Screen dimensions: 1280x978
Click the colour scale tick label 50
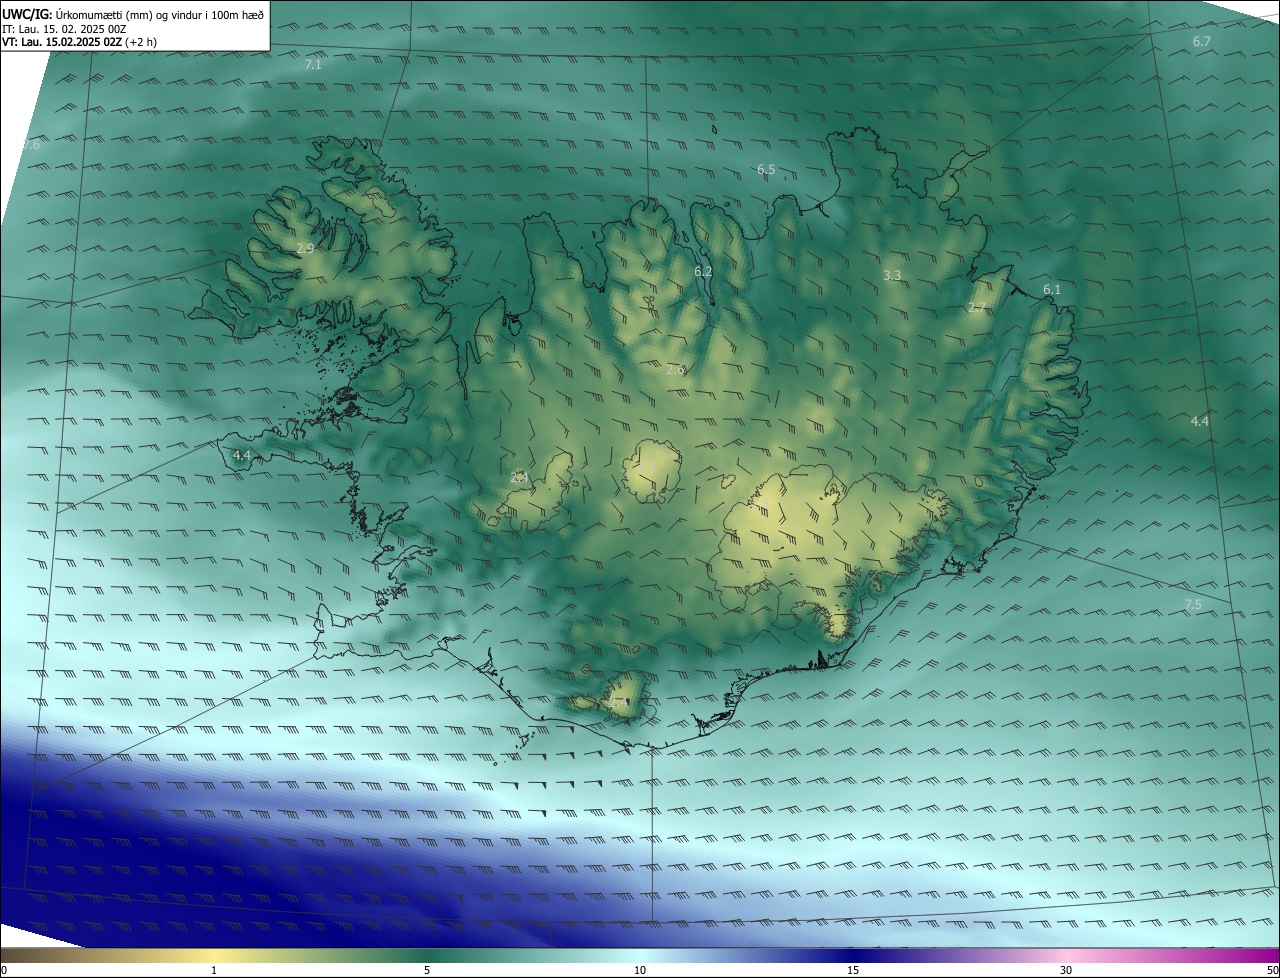[1273, 971]
